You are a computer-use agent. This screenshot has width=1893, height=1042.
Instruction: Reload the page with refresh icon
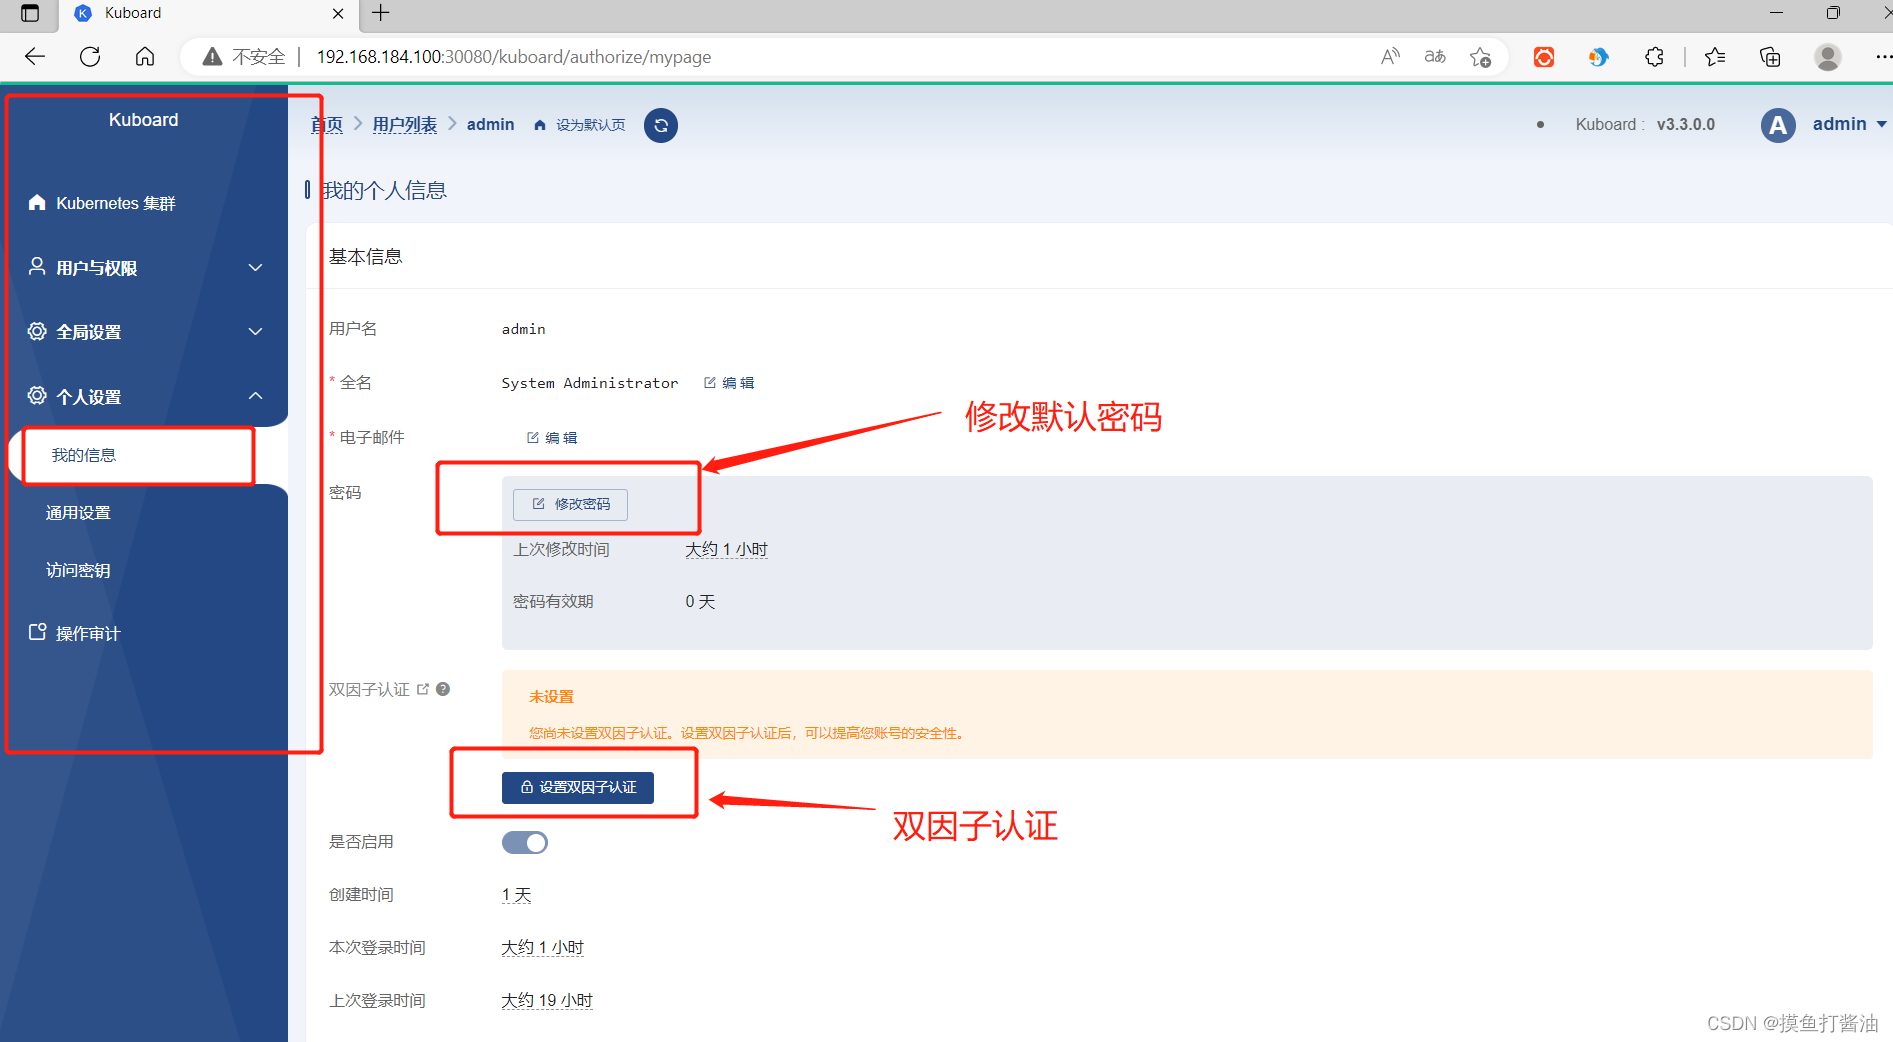(x=90, y=57)
